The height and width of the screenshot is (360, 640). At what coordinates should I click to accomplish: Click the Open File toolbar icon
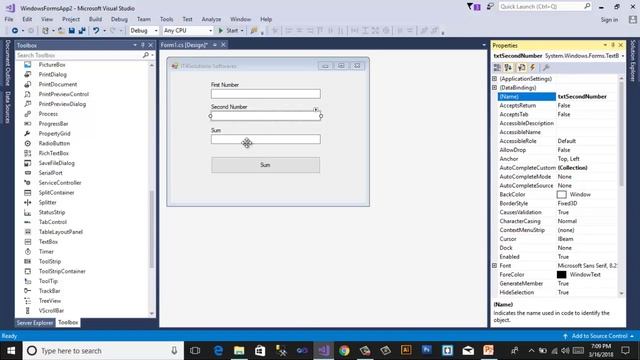pyautogui.click(x=61, y=31)
